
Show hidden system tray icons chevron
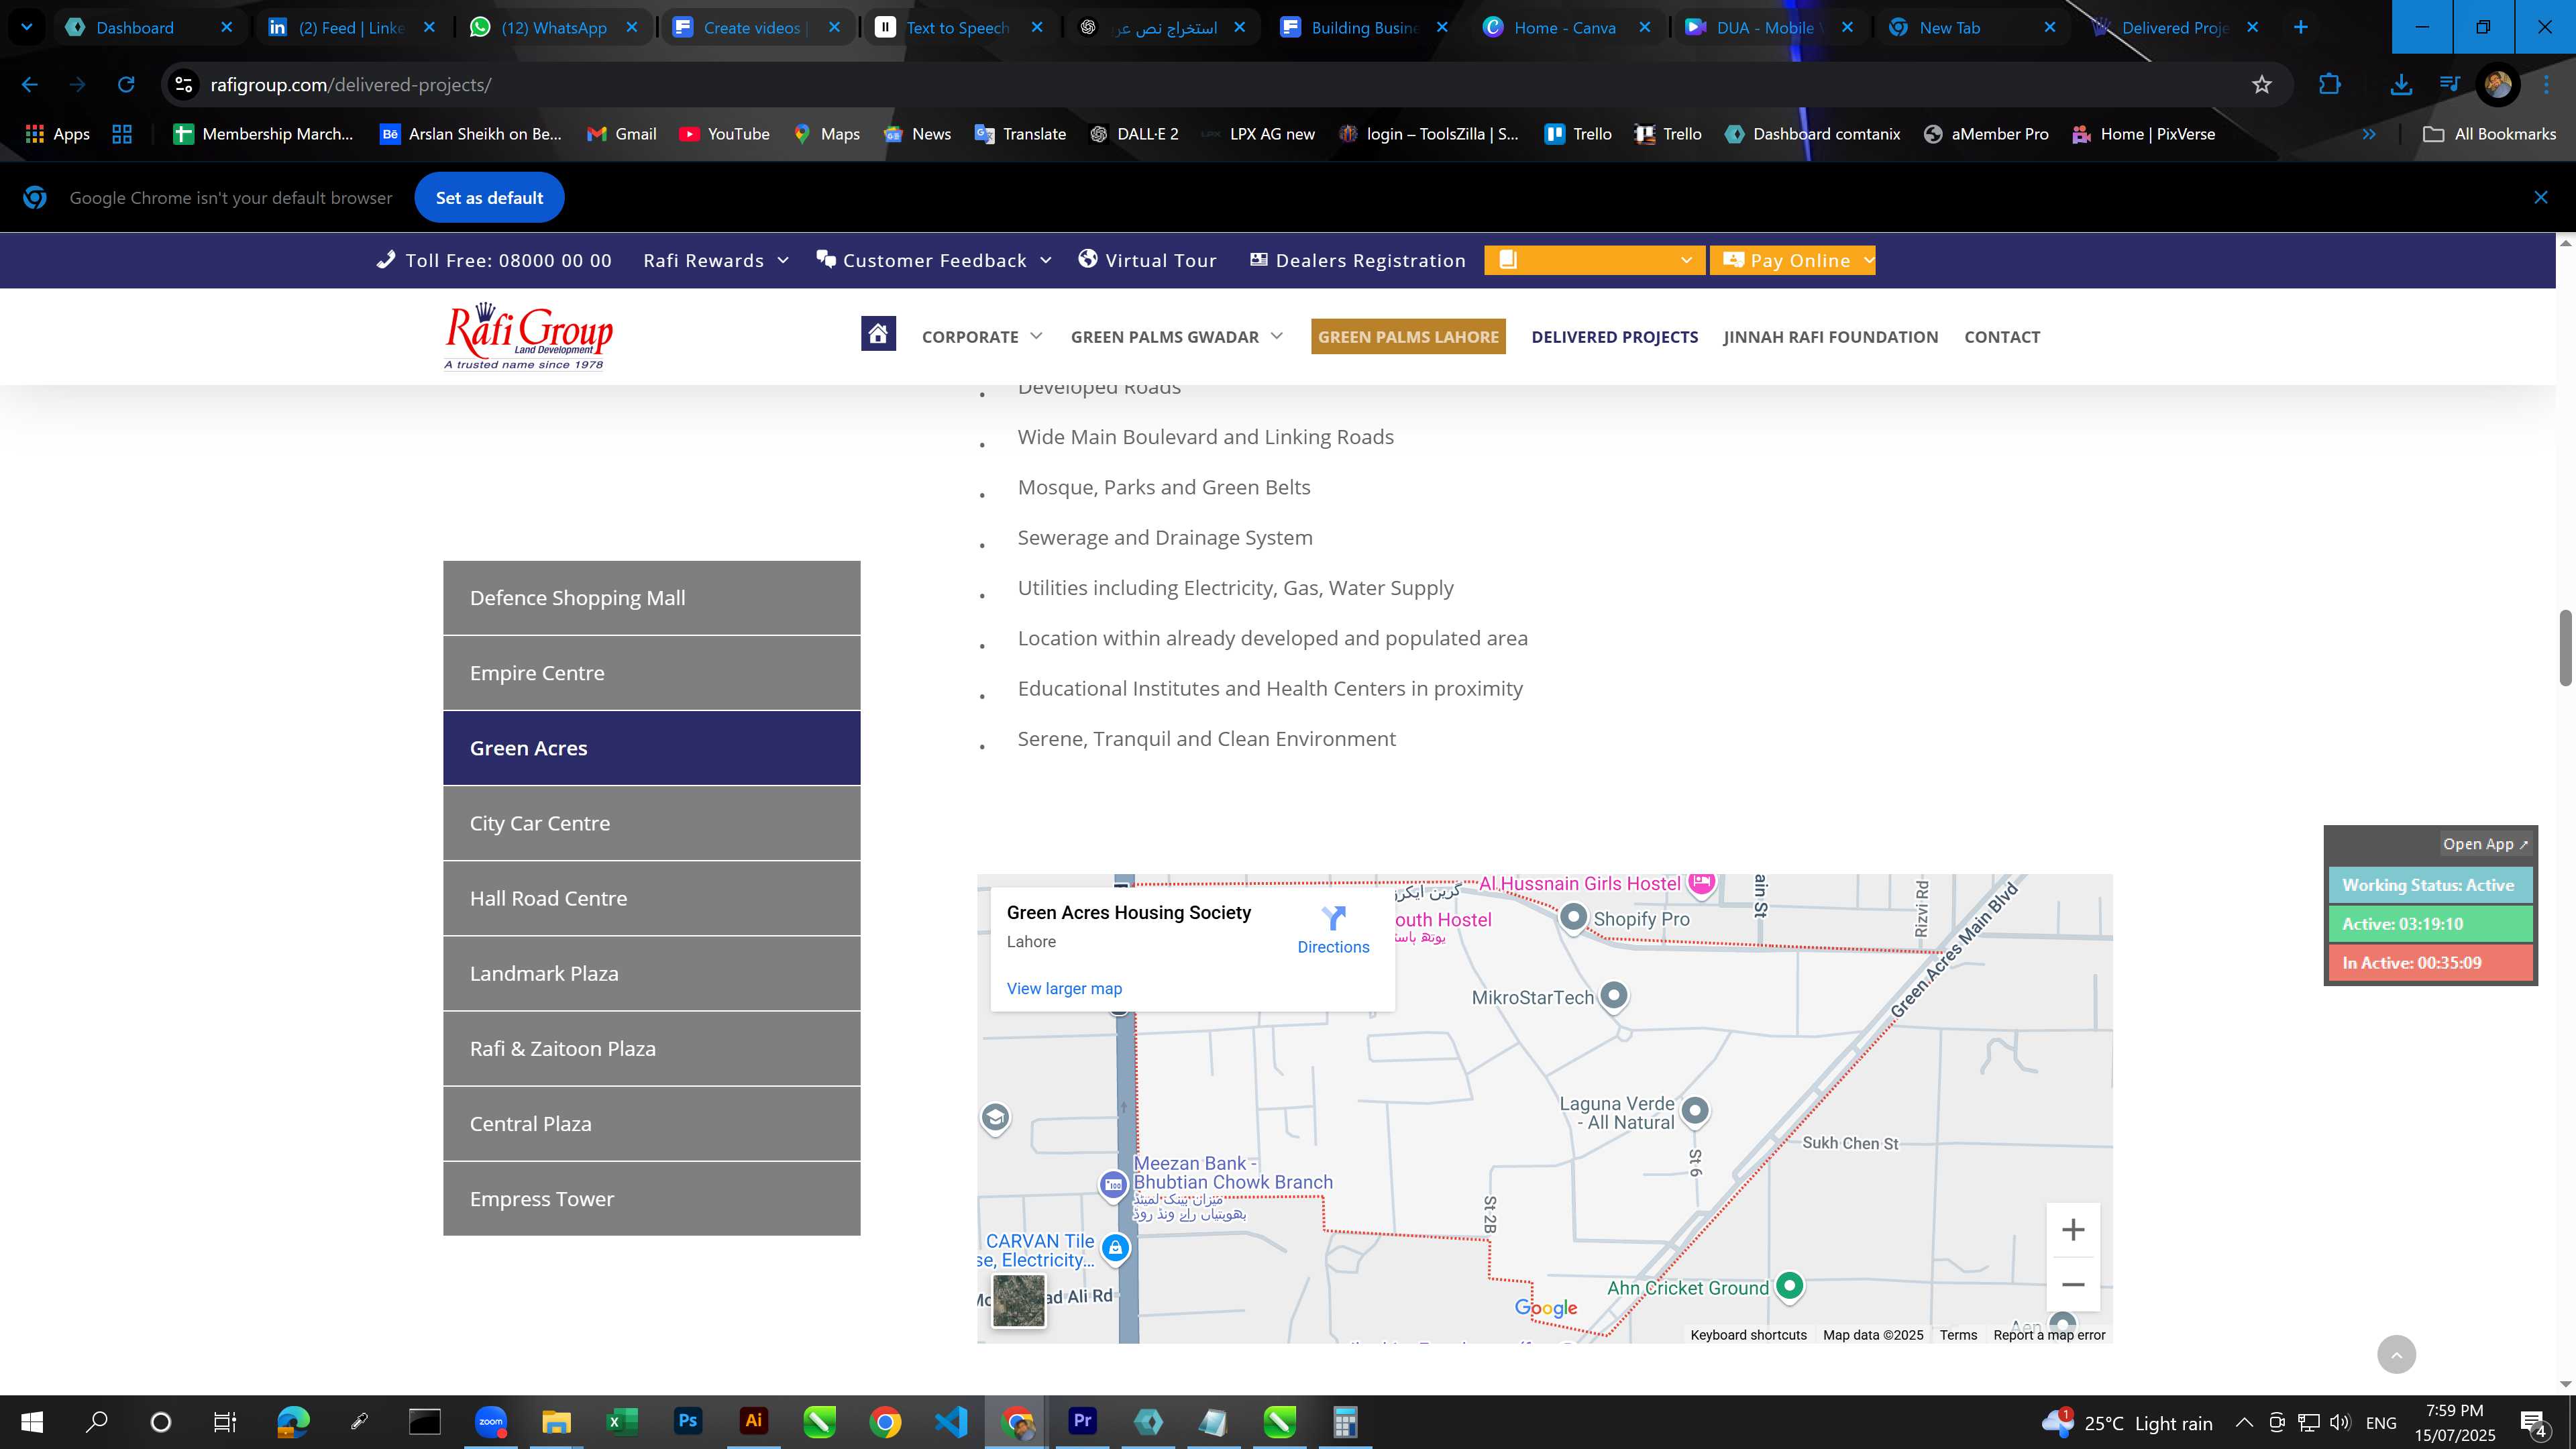point(2244,1423)
